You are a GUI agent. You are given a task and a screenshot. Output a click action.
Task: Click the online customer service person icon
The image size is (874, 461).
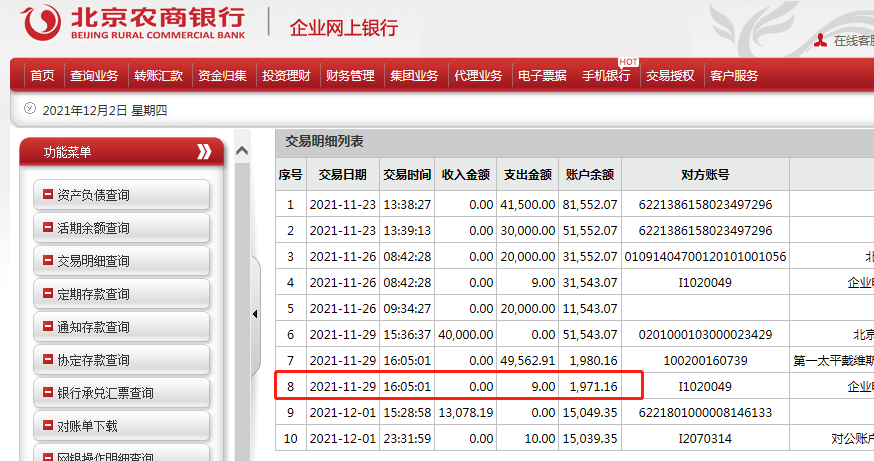pos(820,41)
